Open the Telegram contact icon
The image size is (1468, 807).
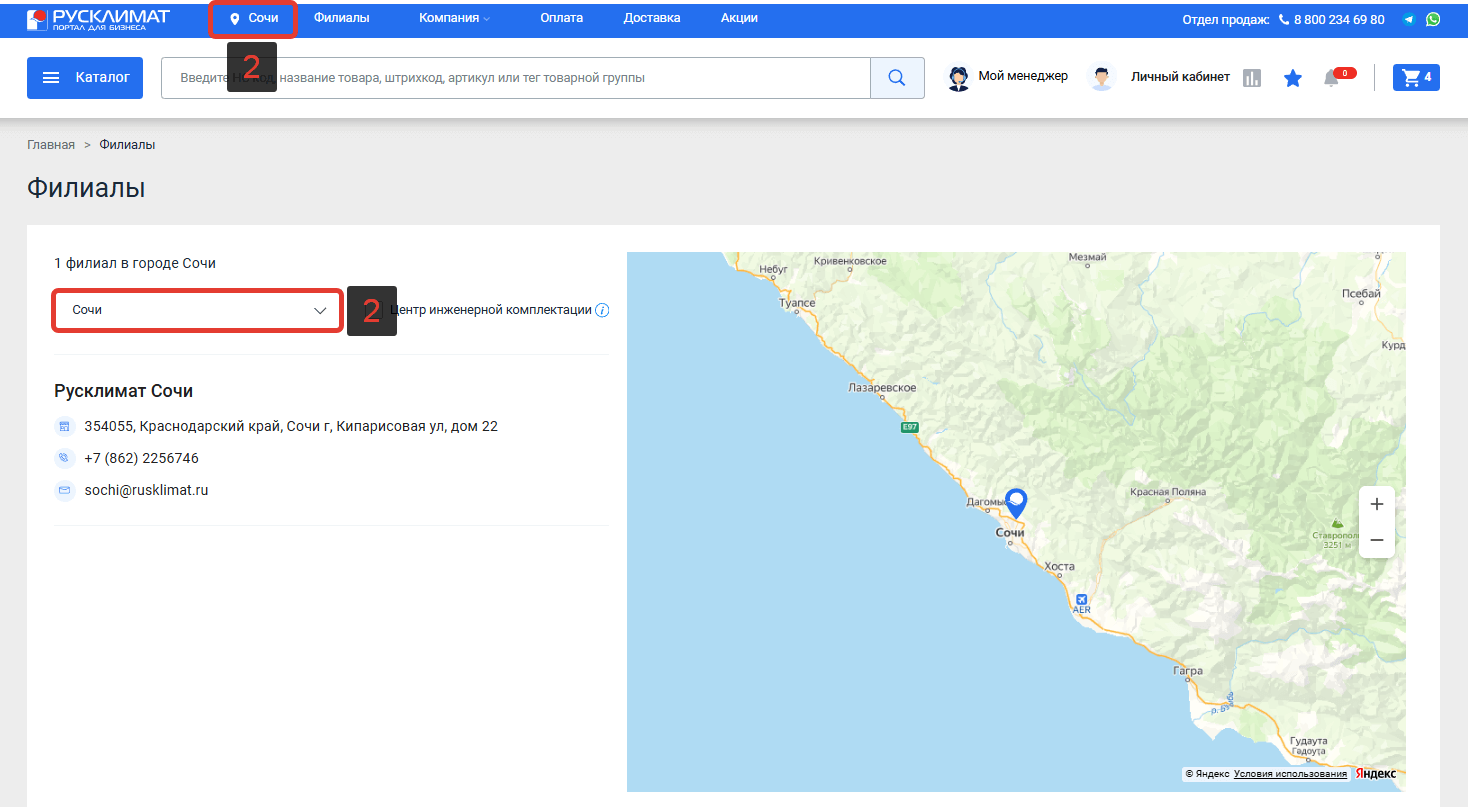point(1409,19)
